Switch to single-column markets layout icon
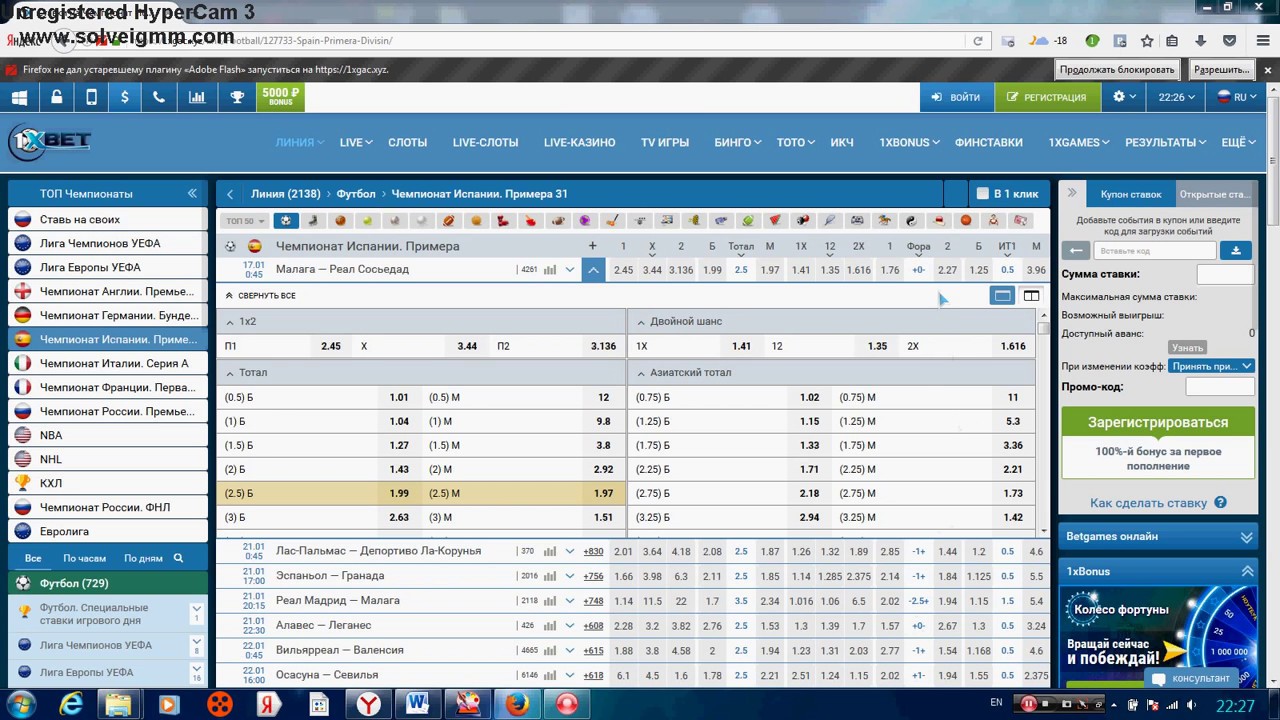Screen dimensions: 1280x720 [1002, 295]
